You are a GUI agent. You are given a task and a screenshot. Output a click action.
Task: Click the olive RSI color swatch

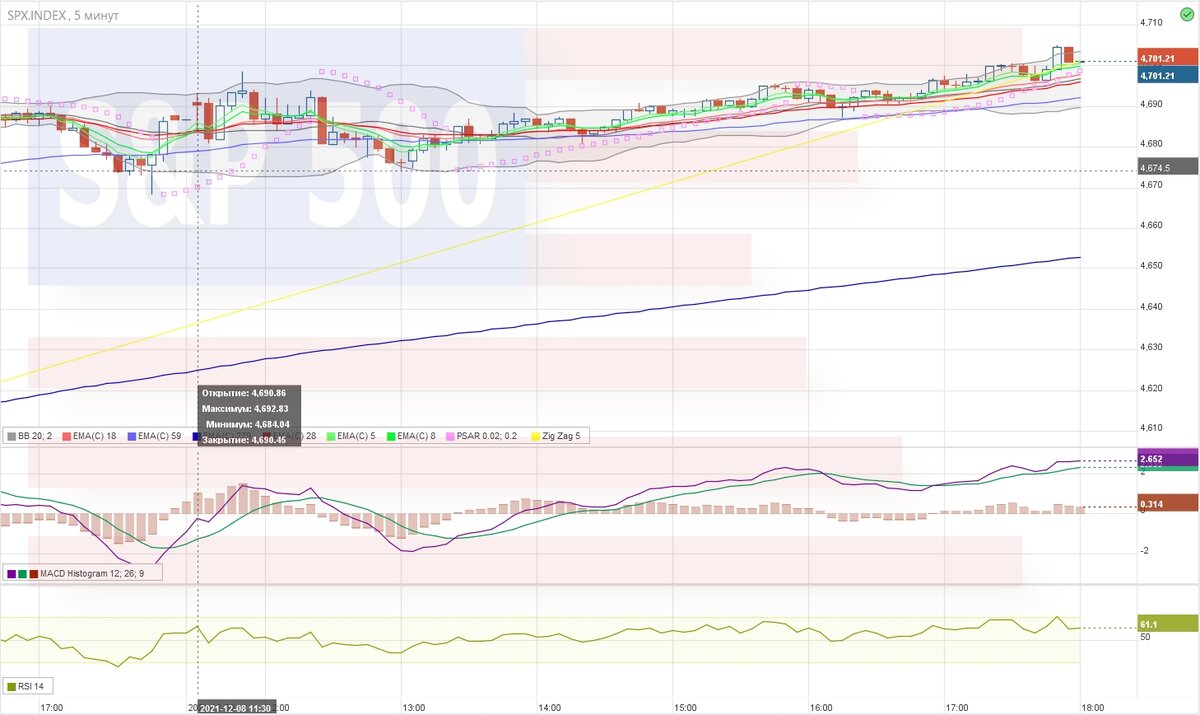click(x=12, y=687)
